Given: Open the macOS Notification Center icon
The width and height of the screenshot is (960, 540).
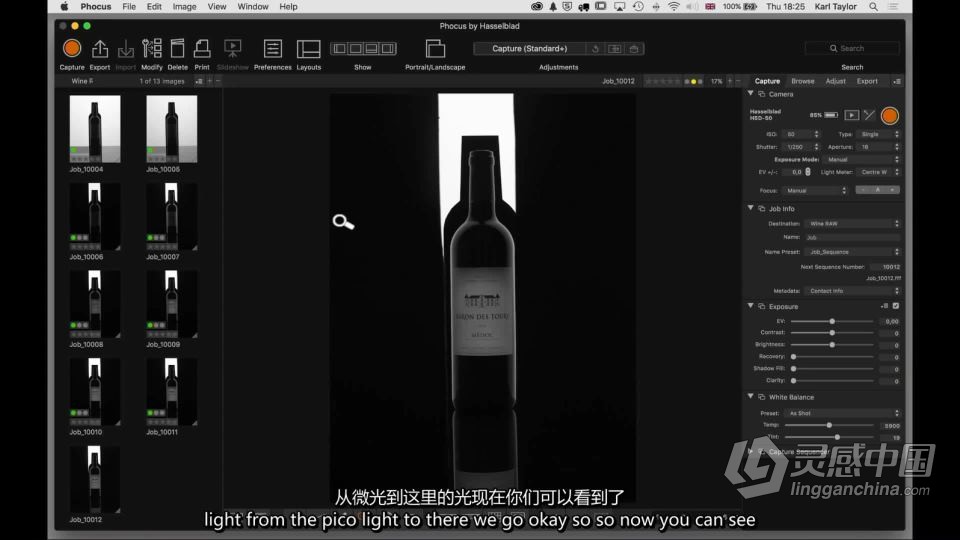Looking at the screenshot, I should point(893,7).
